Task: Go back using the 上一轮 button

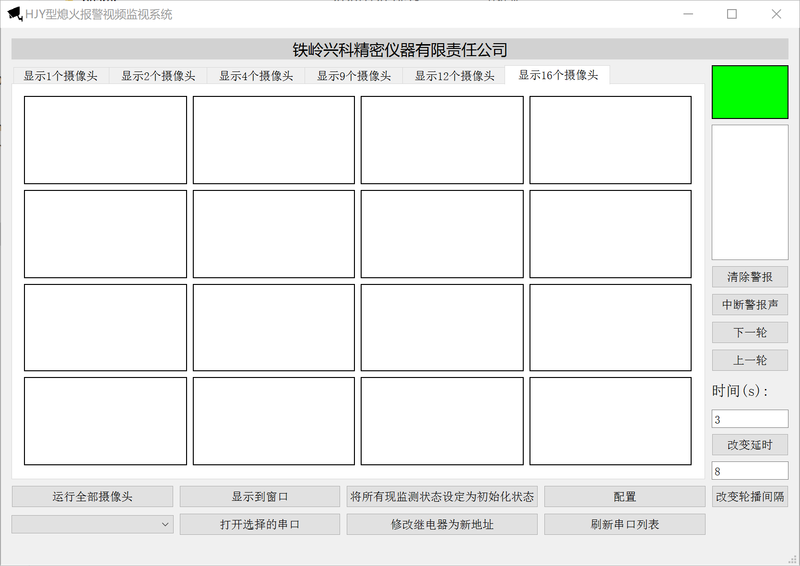Action: [x=749, y=360]
